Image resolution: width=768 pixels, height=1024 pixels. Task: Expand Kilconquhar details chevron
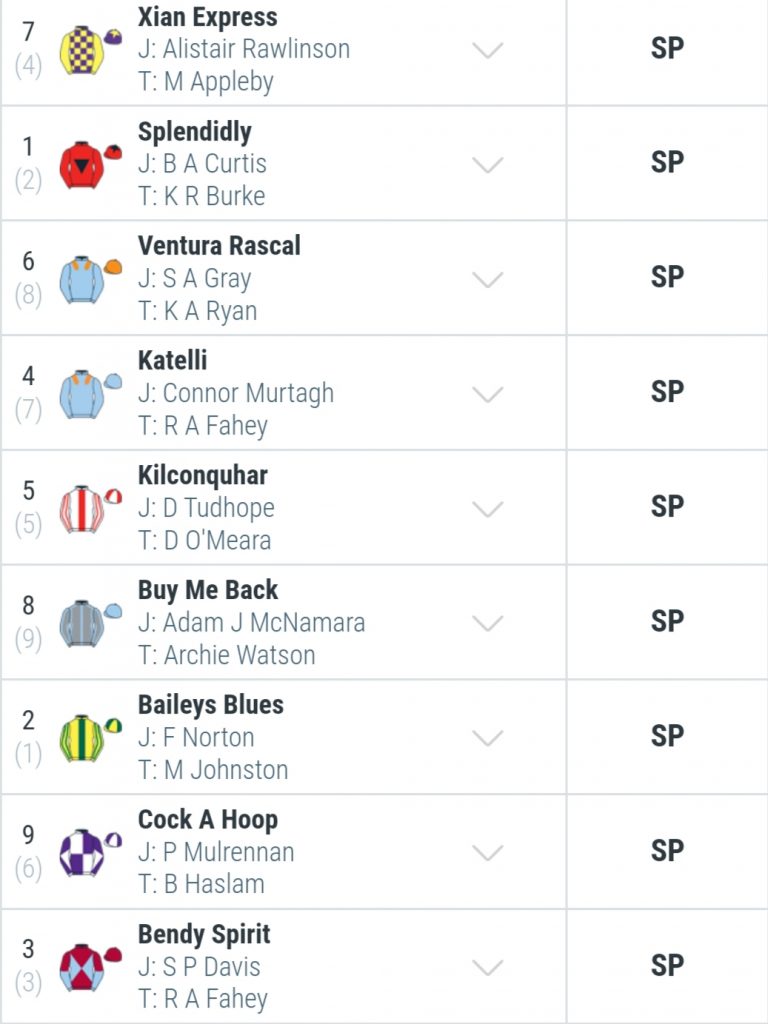(x=488, y=509)
